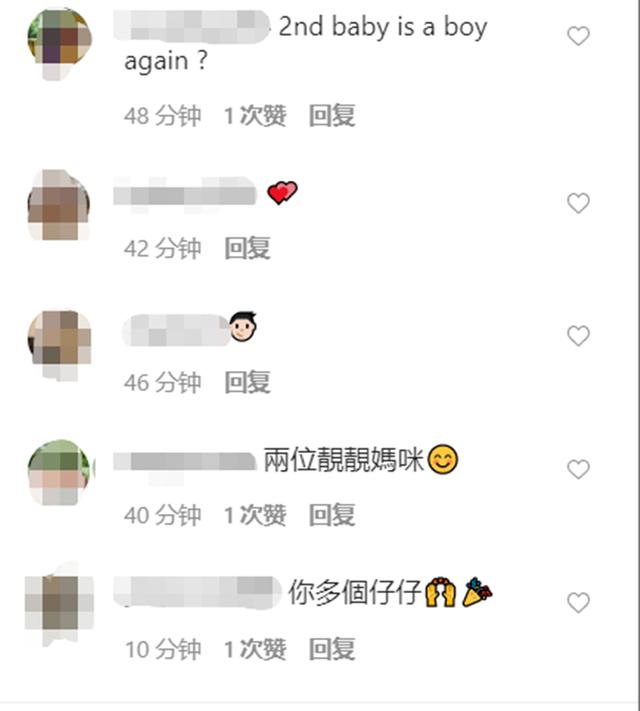This screenshot has height=711, width=640.
Task: Open username of the 你多個仔仔 commenter
Action: coord(198,592)
